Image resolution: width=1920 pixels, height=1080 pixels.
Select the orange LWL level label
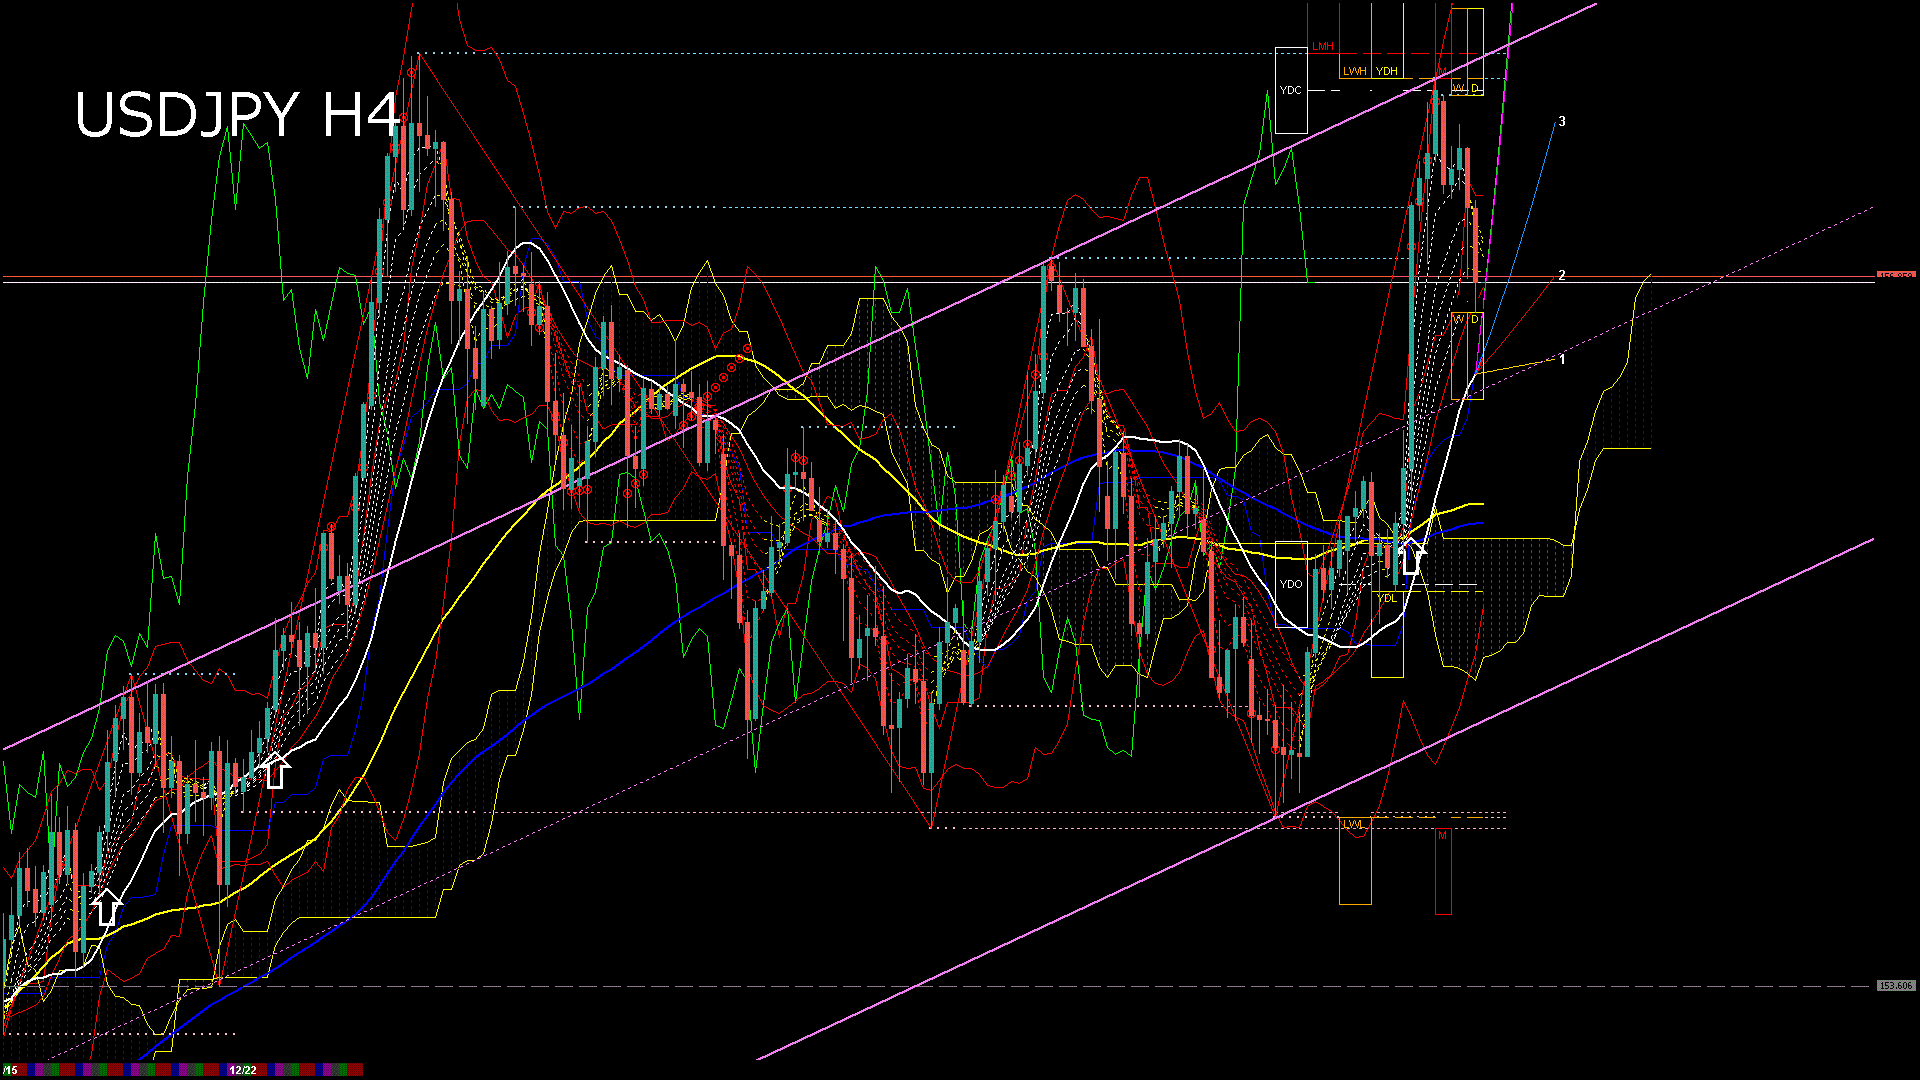point(1353,824)
